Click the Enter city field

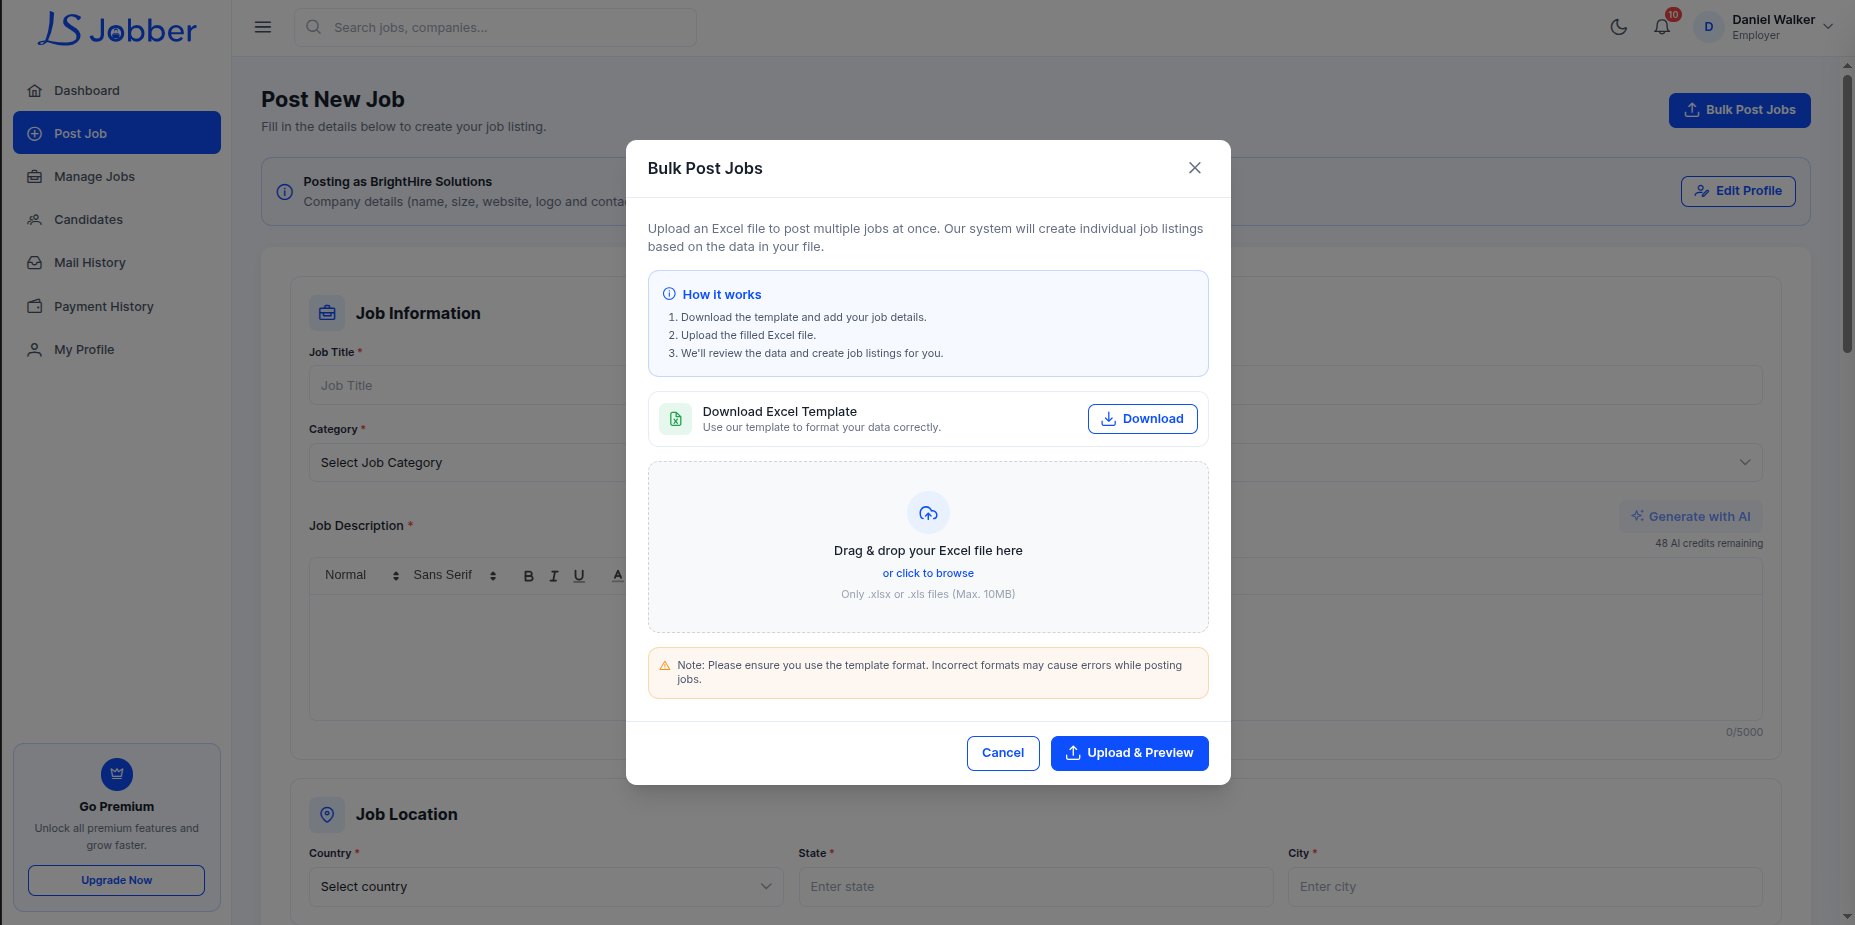[x=1525, y=887]
